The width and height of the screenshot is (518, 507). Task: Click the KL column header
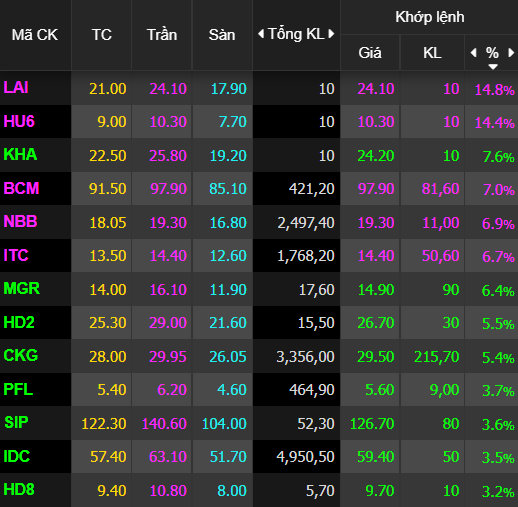432,53
